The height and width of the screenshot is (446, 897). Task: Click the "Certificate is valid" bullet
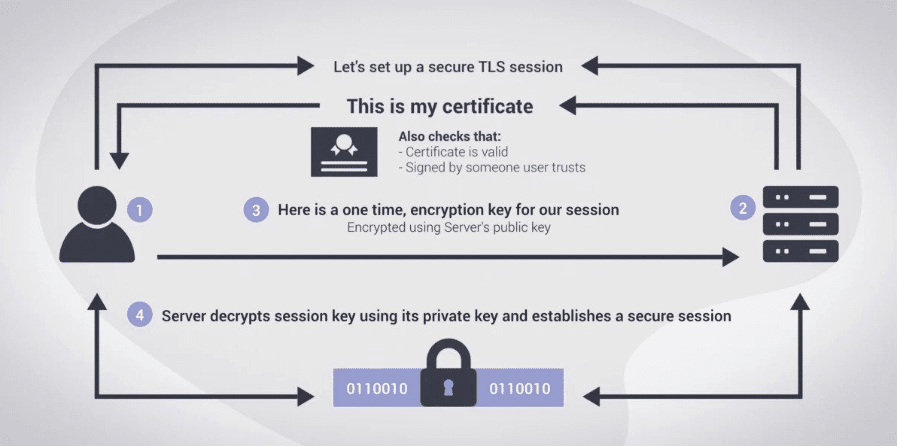tap(453, 152)
